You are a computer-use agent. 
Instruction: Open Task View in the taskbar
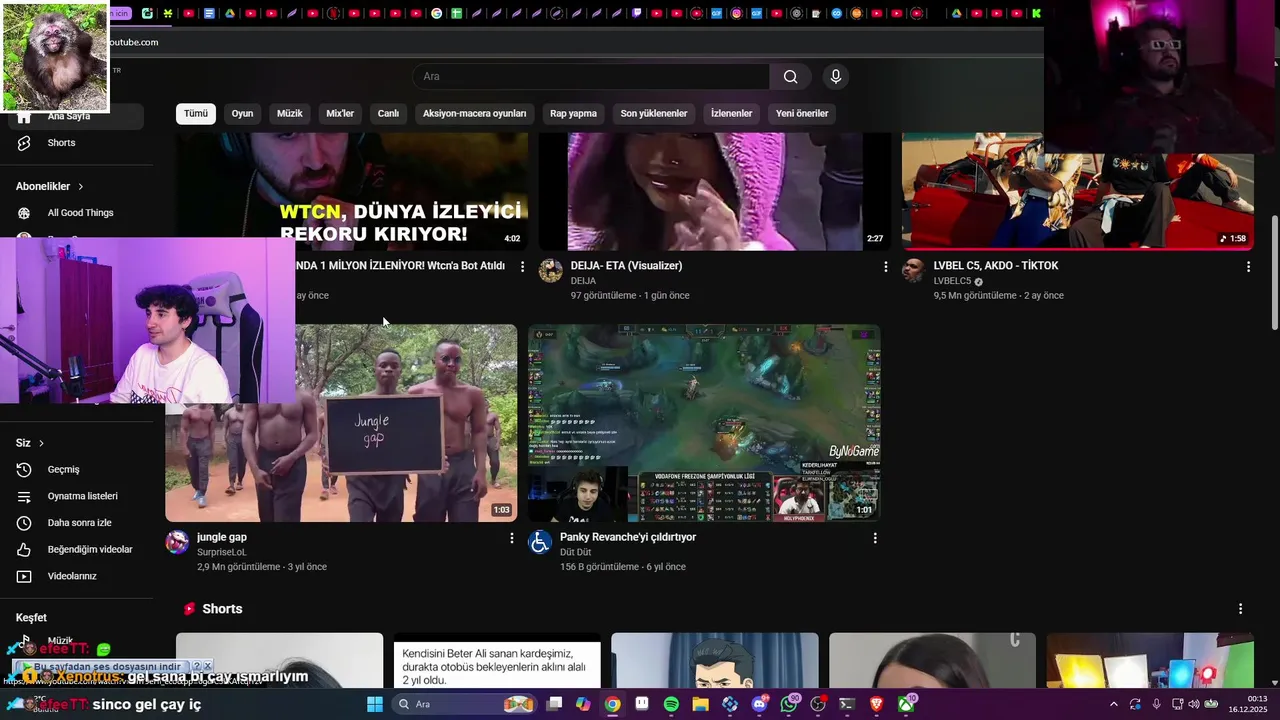tap(554, 704)
